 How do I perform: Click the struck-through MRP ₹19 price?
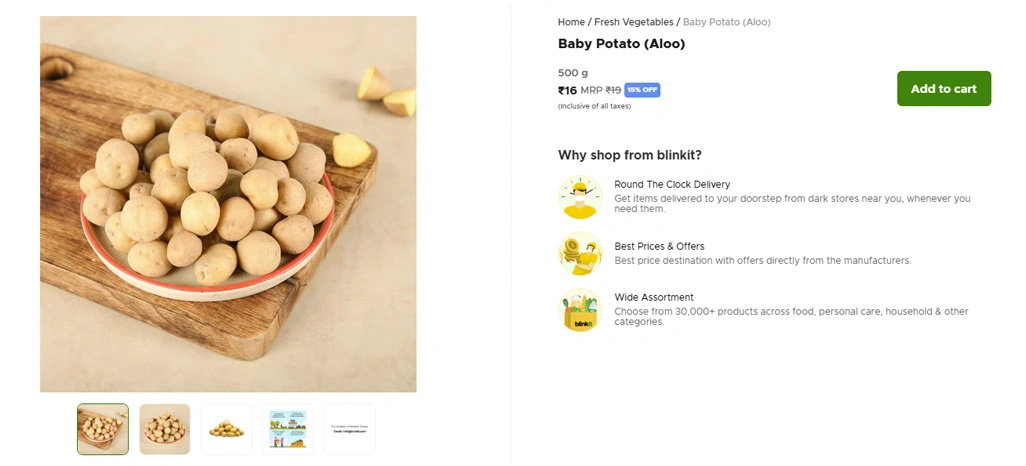pyautogui.click(x=613, y=90)
